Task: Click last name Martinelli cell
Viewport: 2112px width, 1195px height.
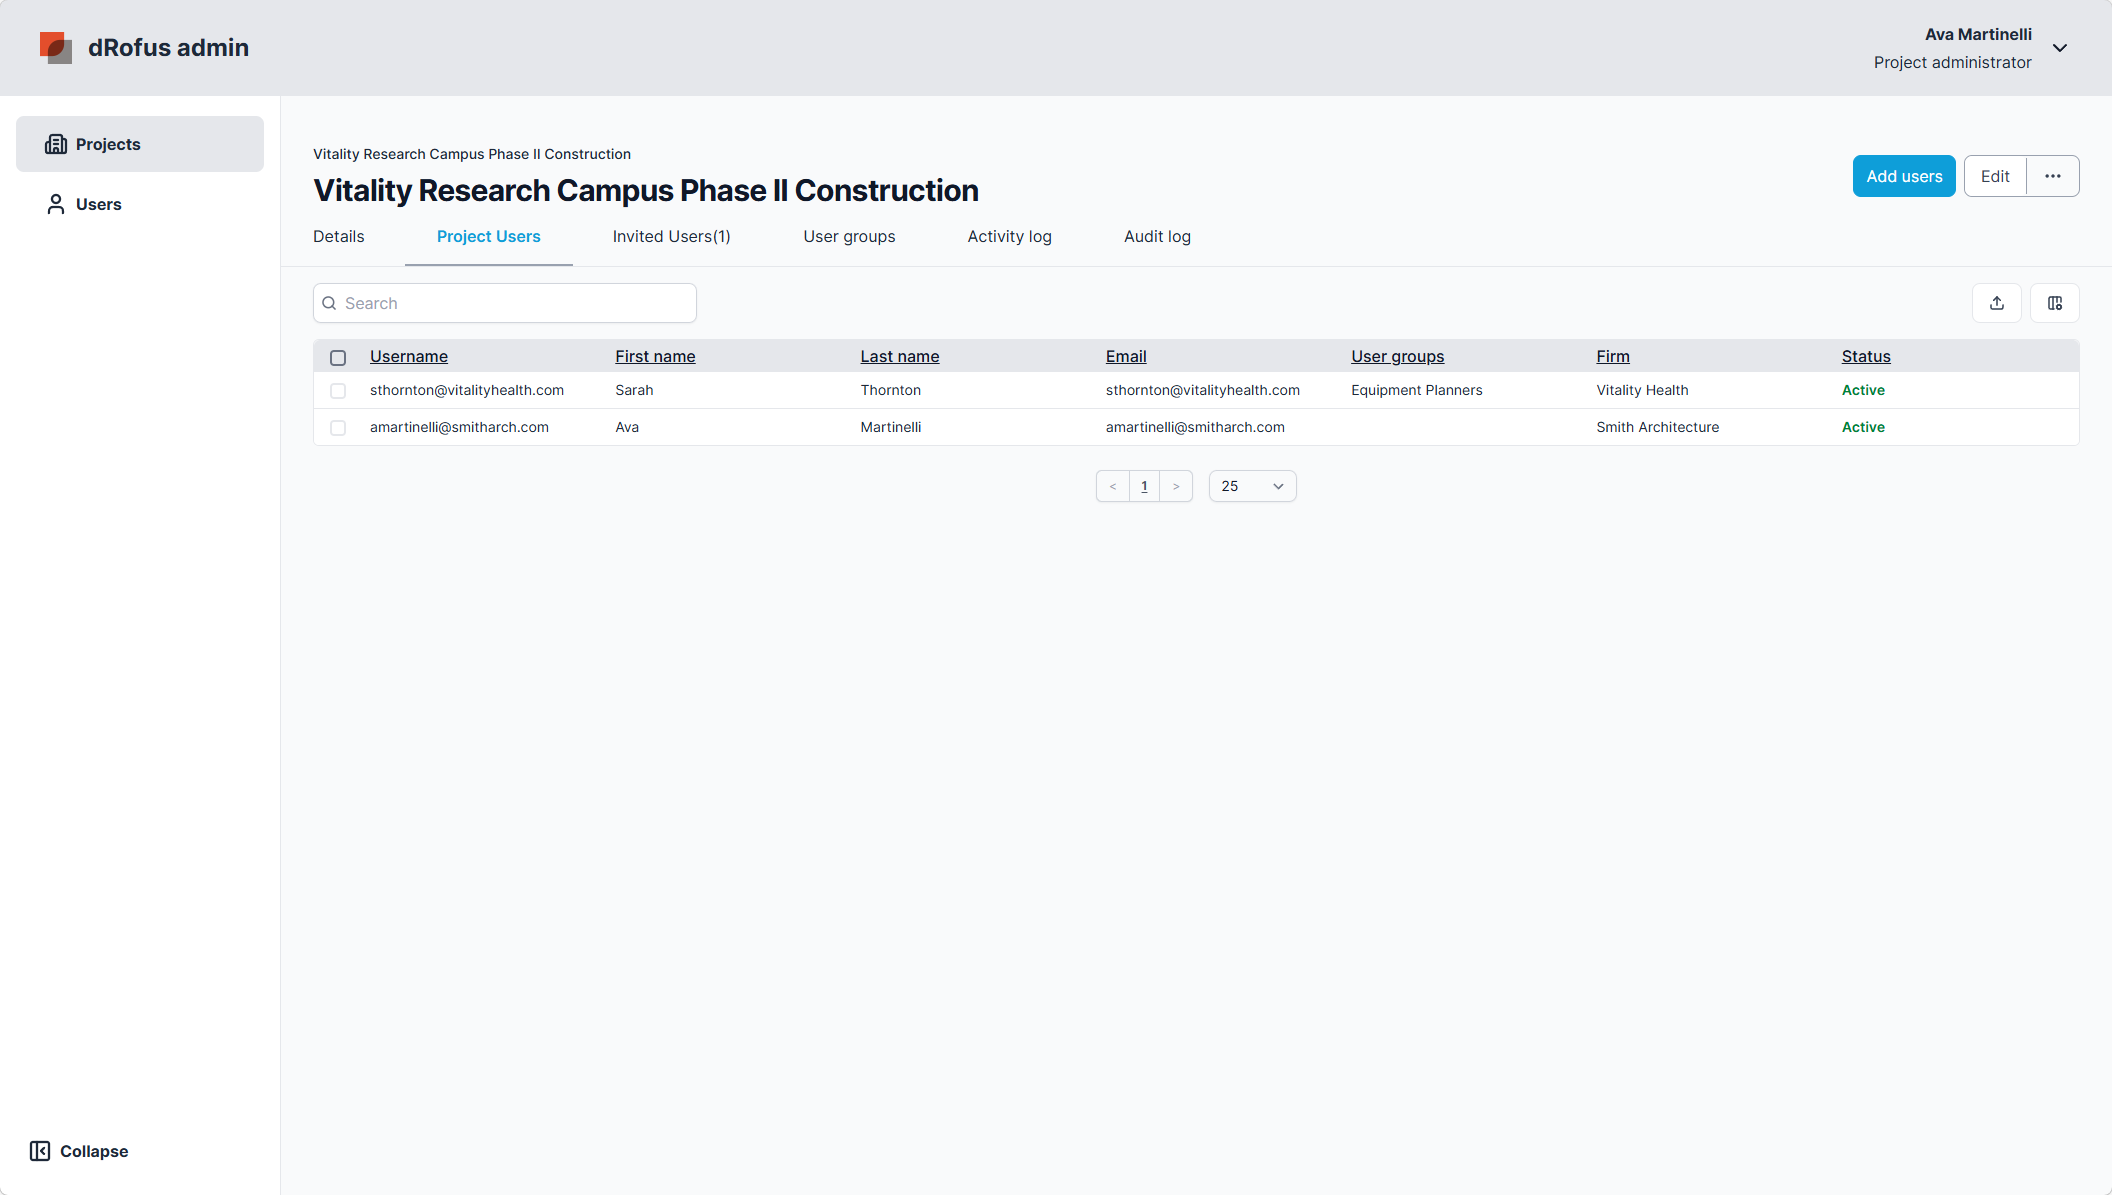Action: click(891, 427)
